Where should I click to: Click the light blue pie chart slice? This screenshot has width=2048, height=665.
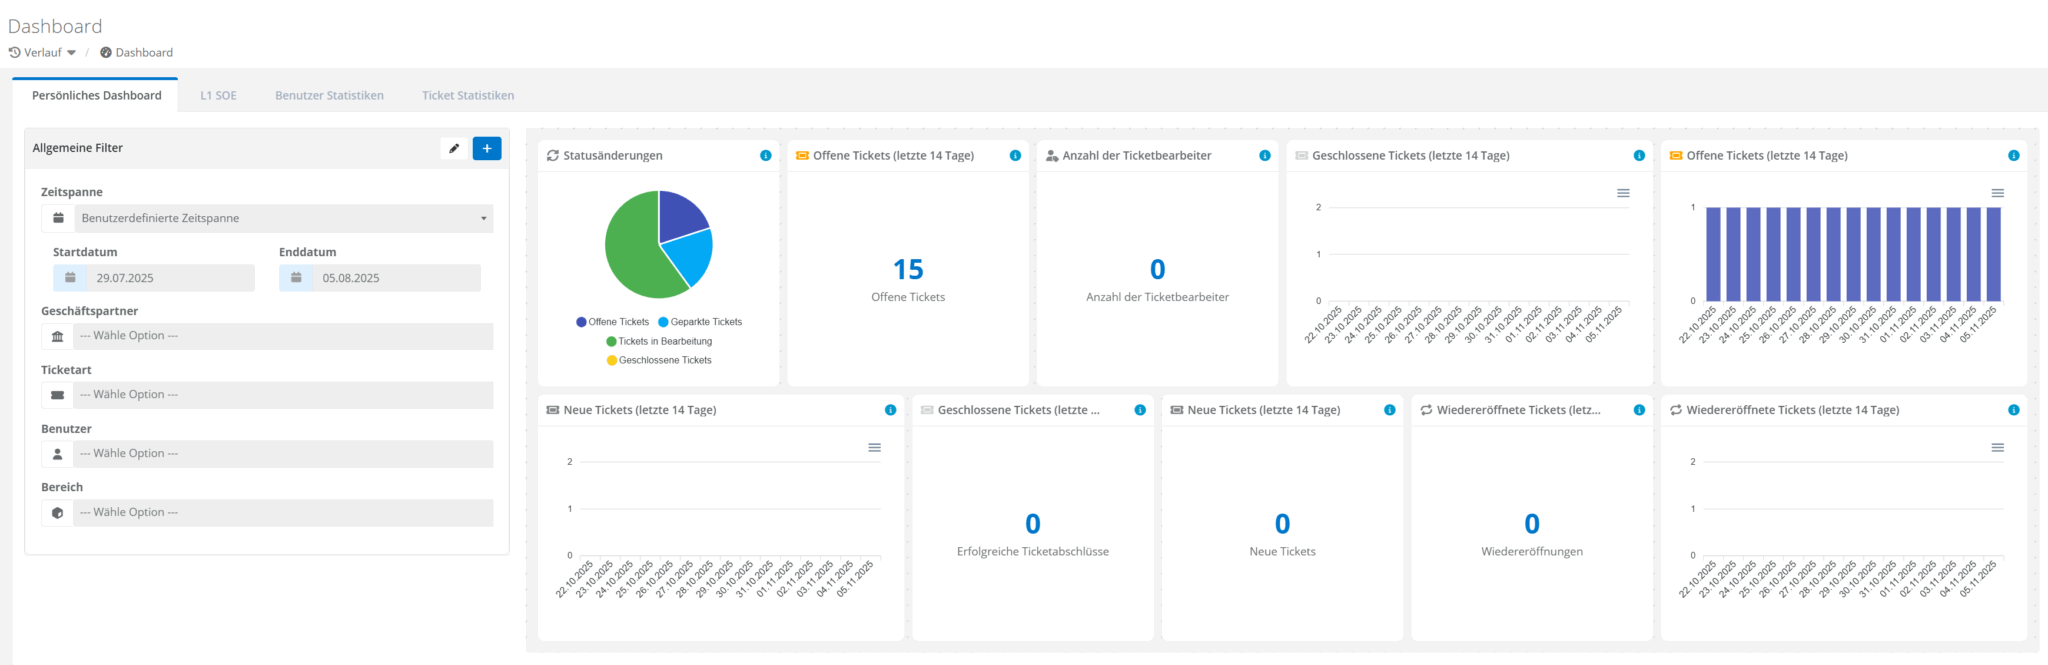(x=690, y=254)
